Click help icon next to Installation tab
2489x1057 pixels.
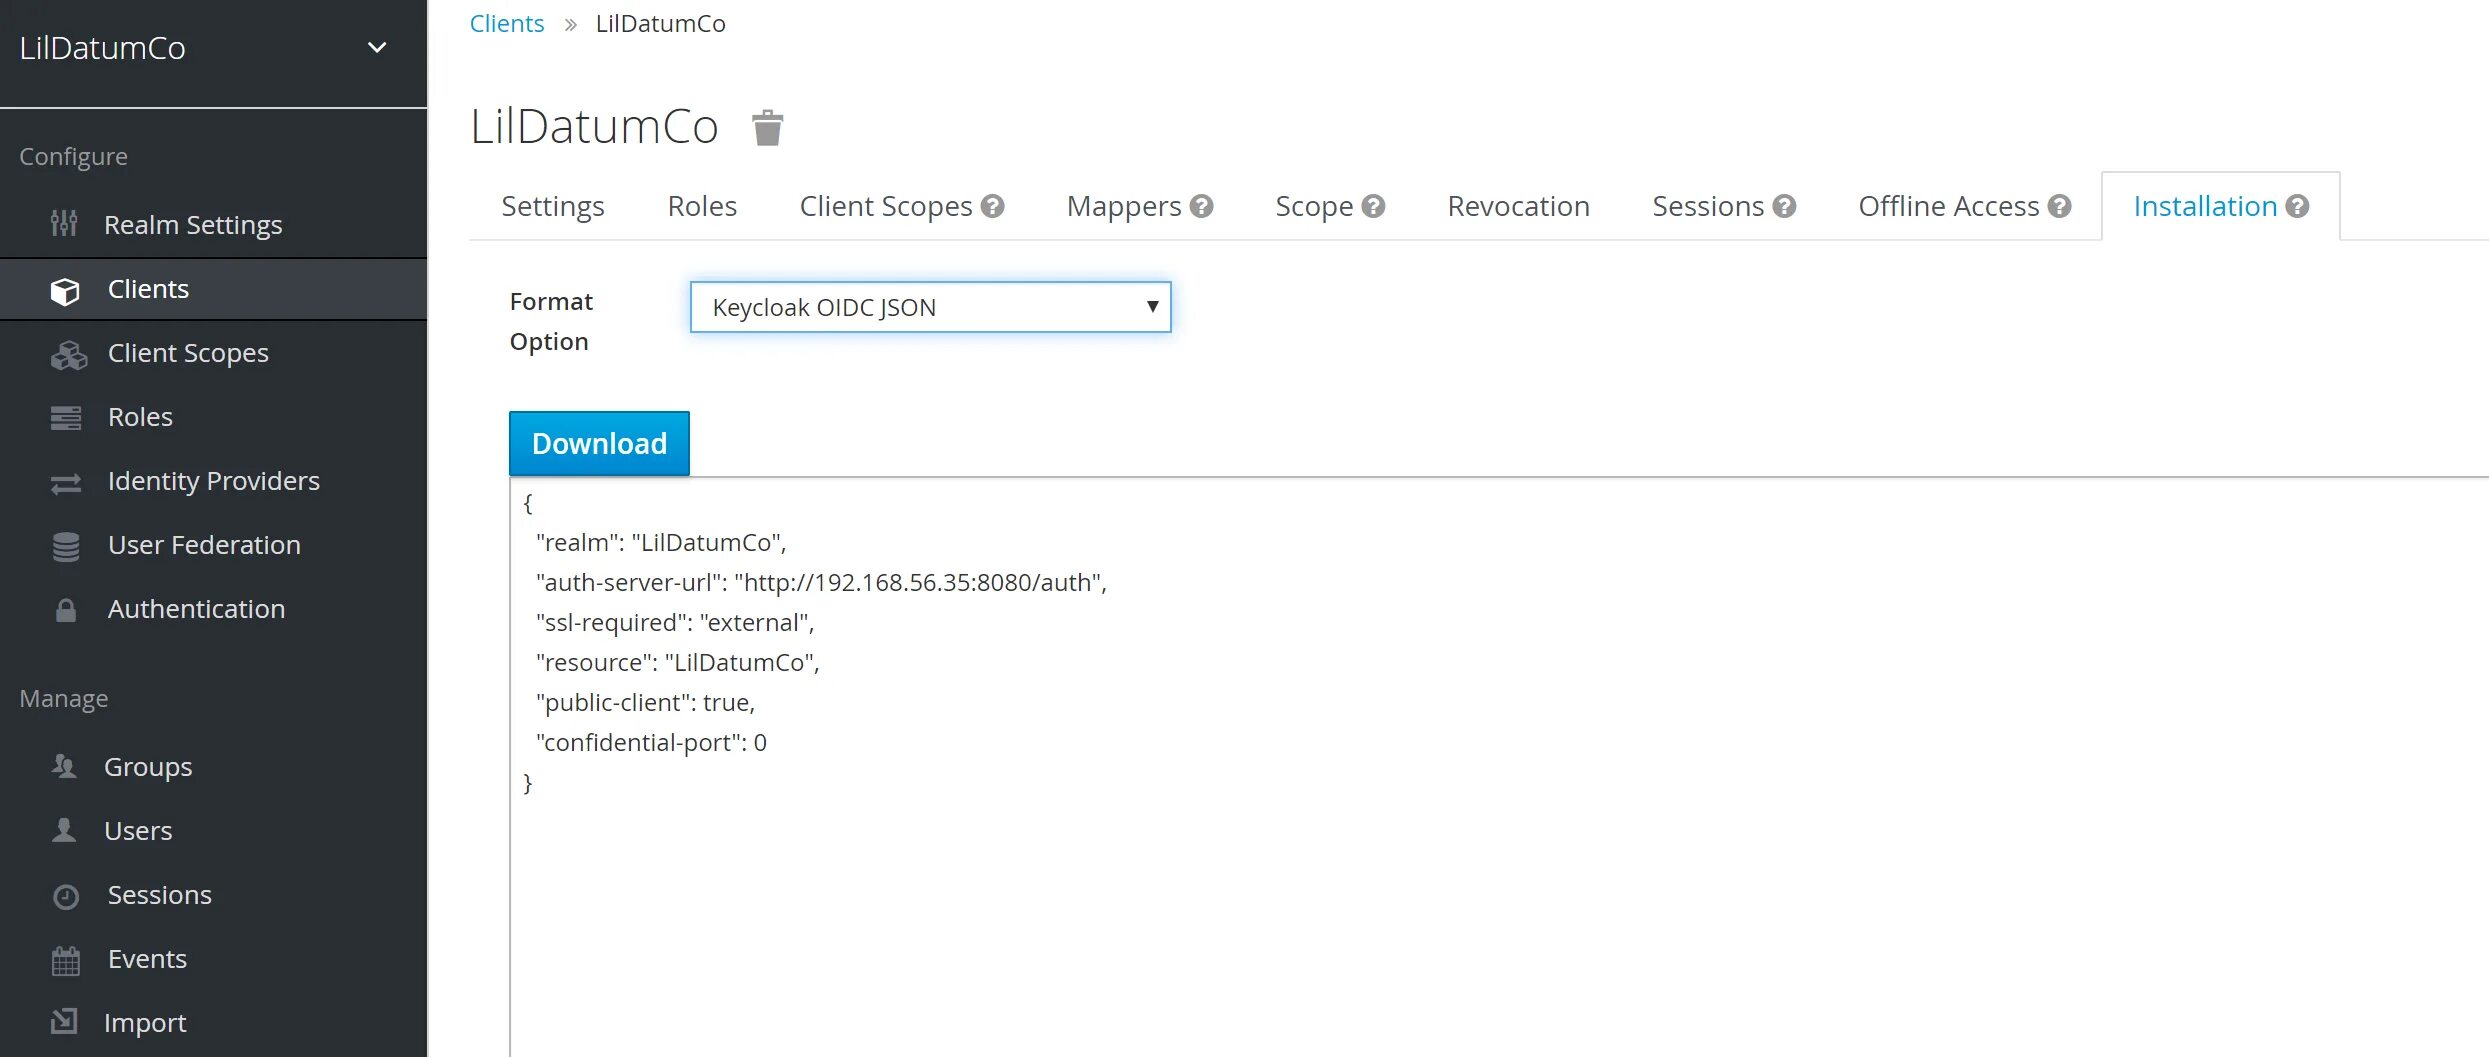tap(2297, 206)
